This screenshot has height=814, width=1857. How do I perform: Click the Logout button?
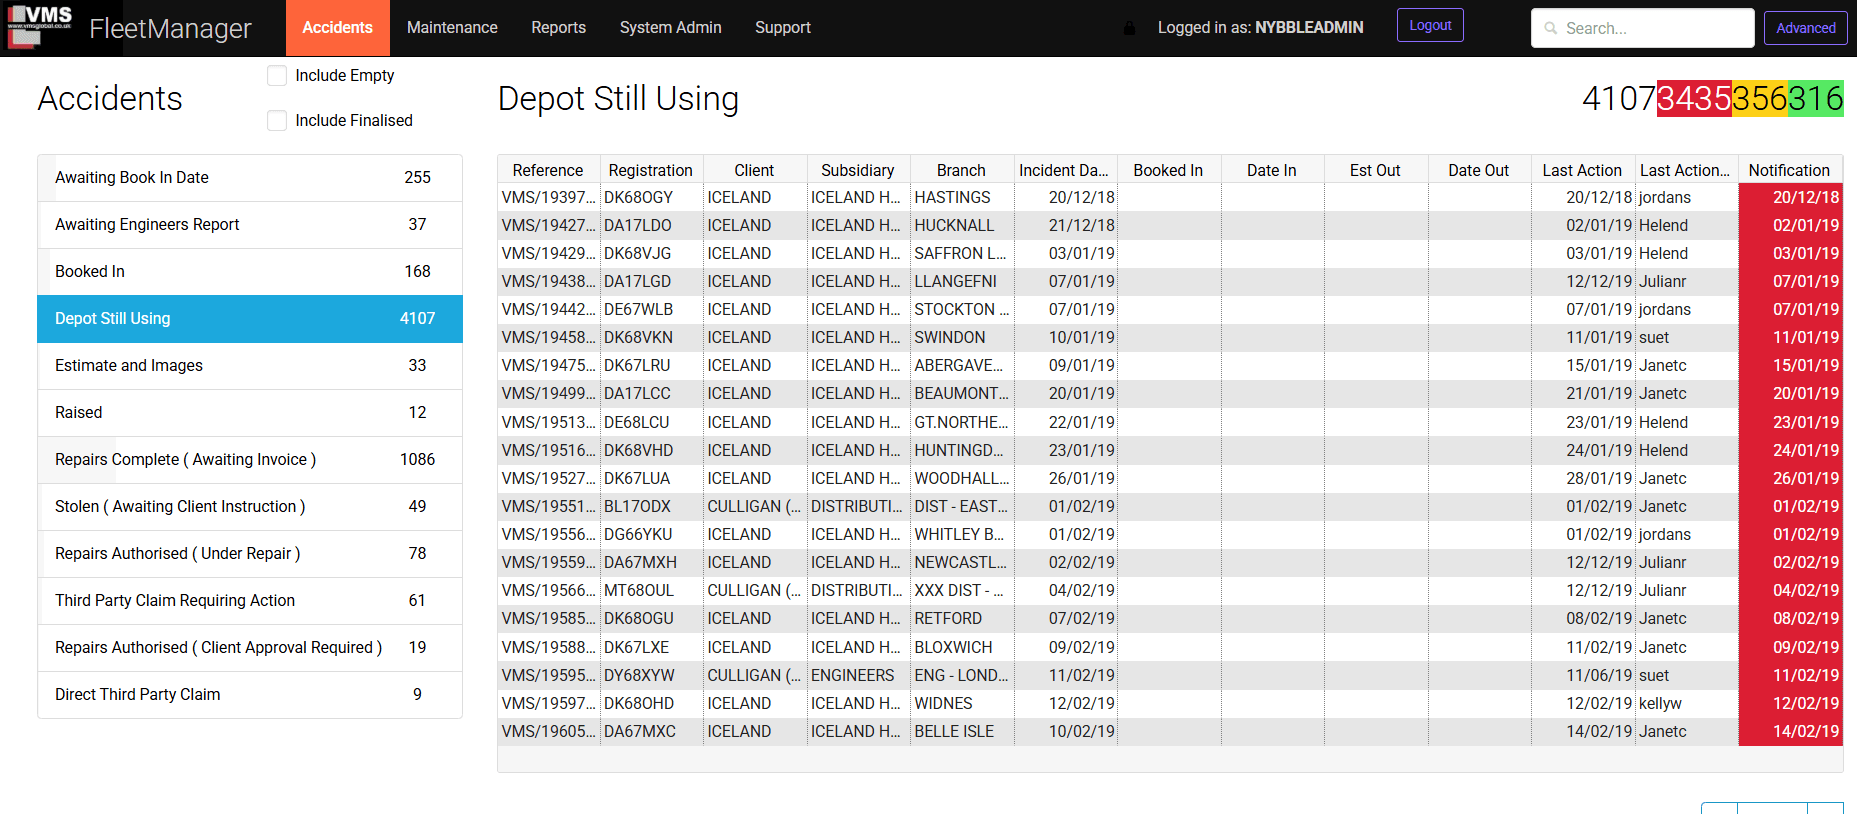coord(1430,26)
